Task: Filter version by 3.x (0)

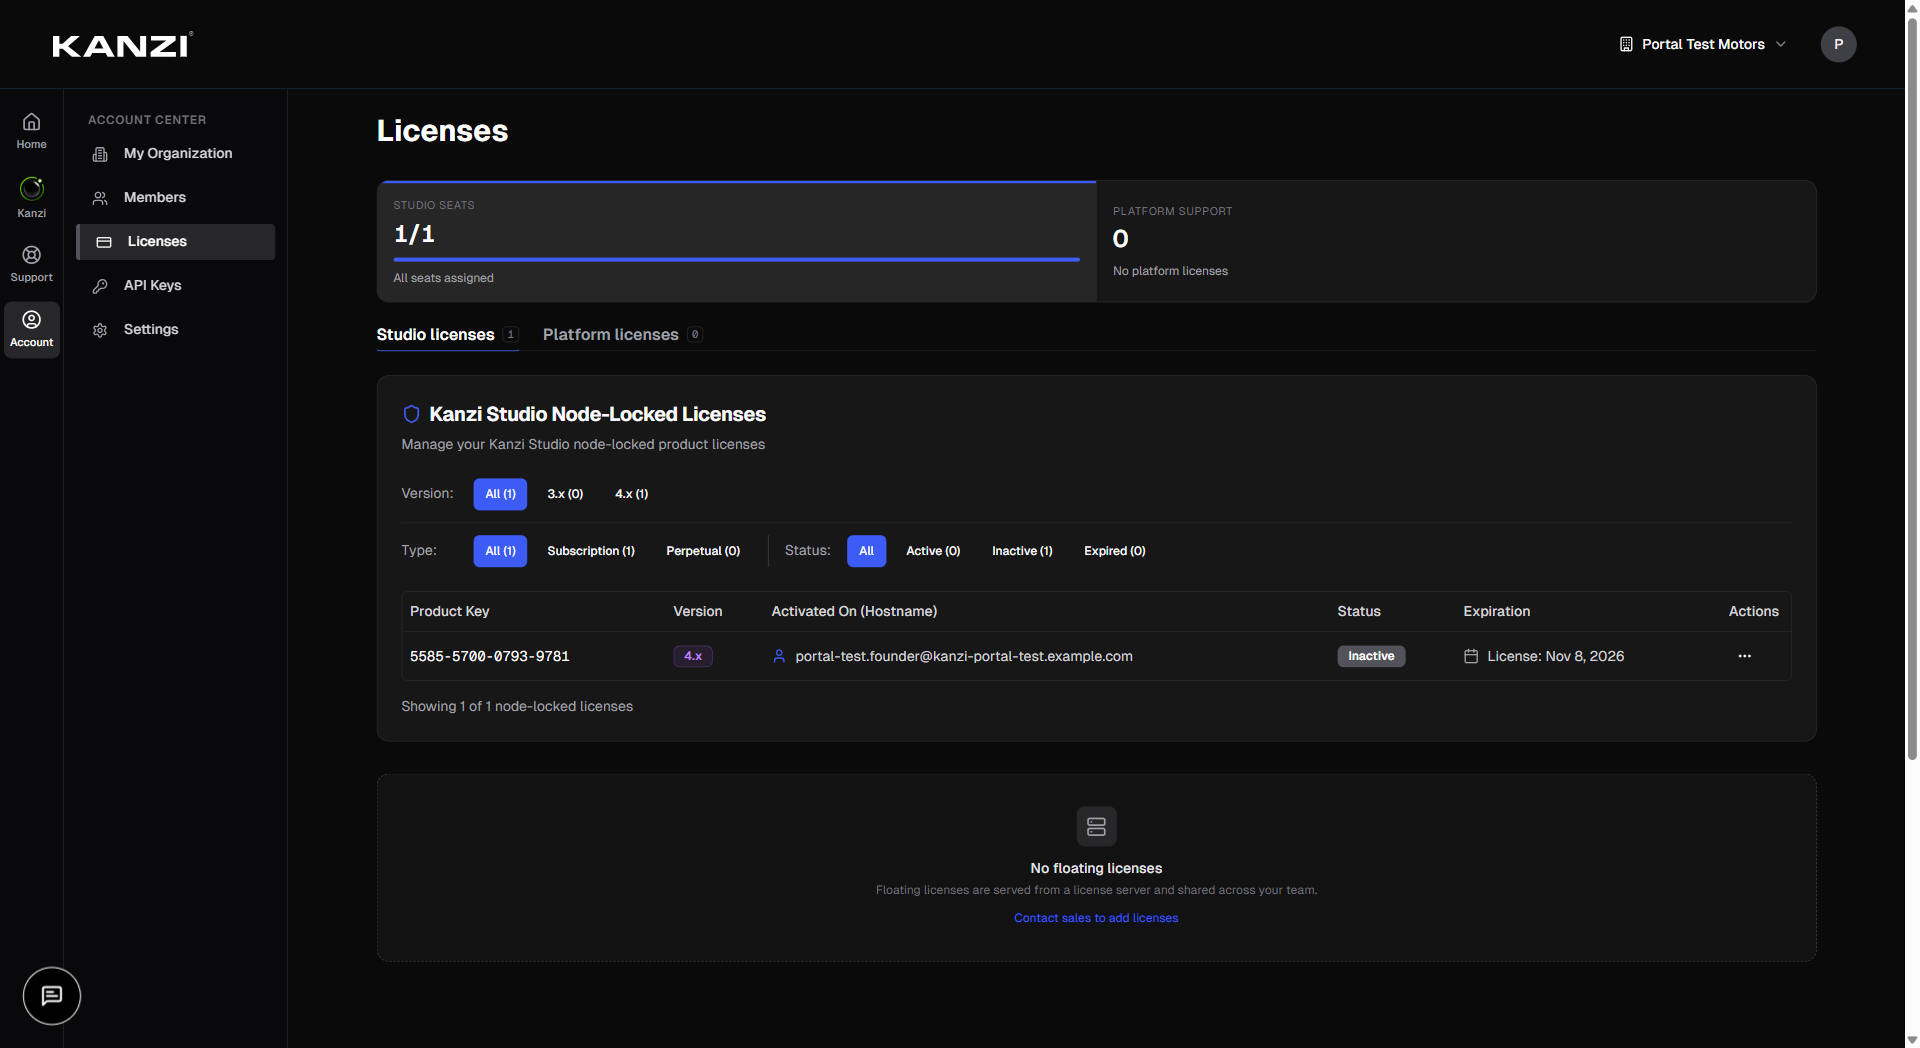Action: [x=565, y=494]
